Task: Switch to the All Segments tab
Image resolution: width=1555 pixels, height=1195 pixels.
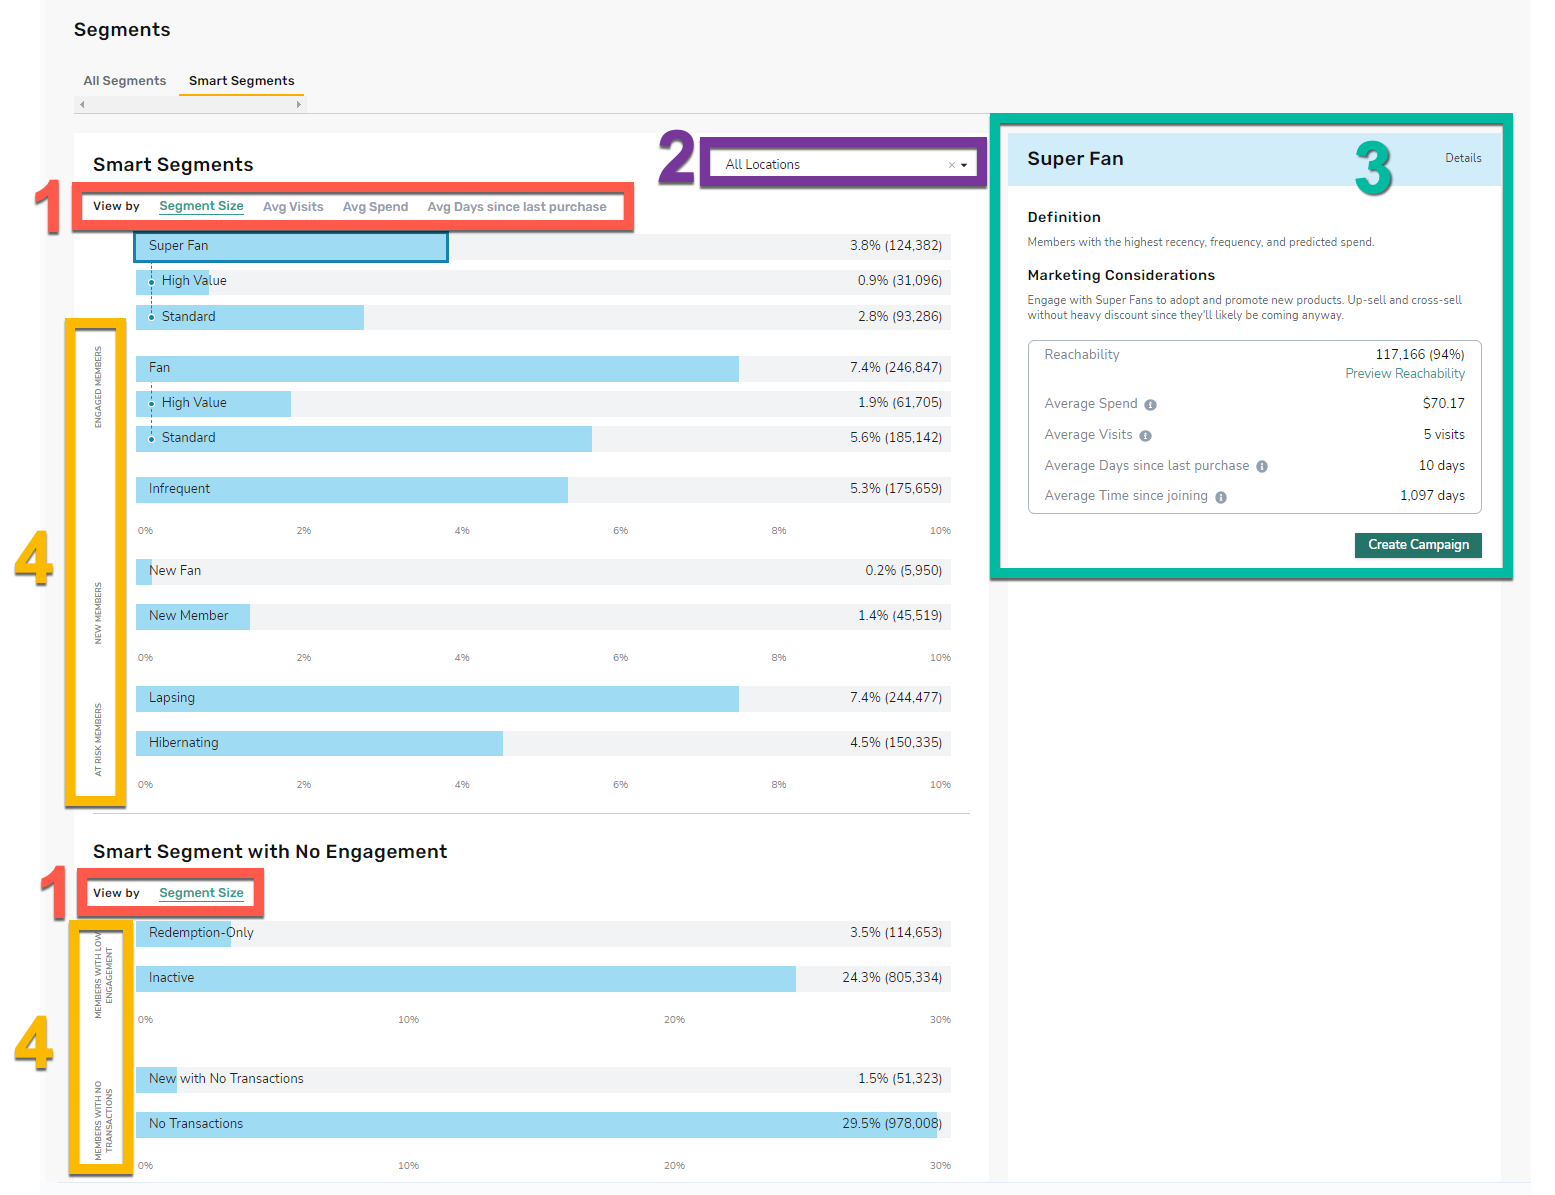Action: click(x=125, y=81)
